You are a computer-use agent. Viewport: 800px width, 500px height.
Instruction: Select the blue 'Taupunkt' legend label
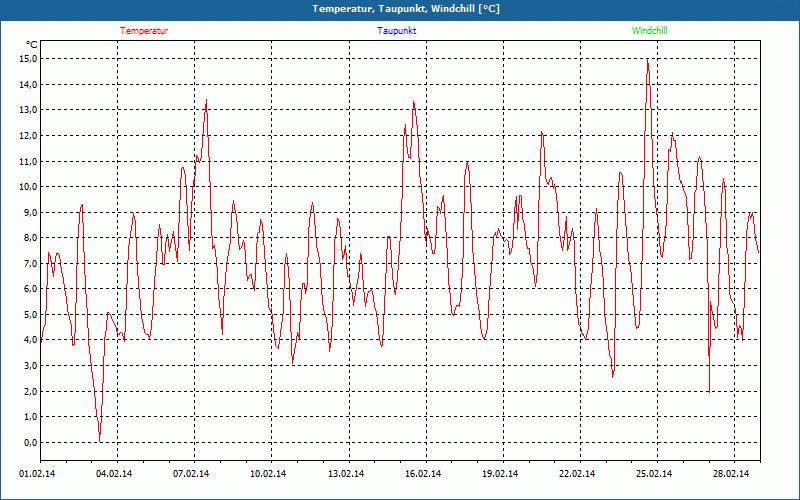pos(396,31)
